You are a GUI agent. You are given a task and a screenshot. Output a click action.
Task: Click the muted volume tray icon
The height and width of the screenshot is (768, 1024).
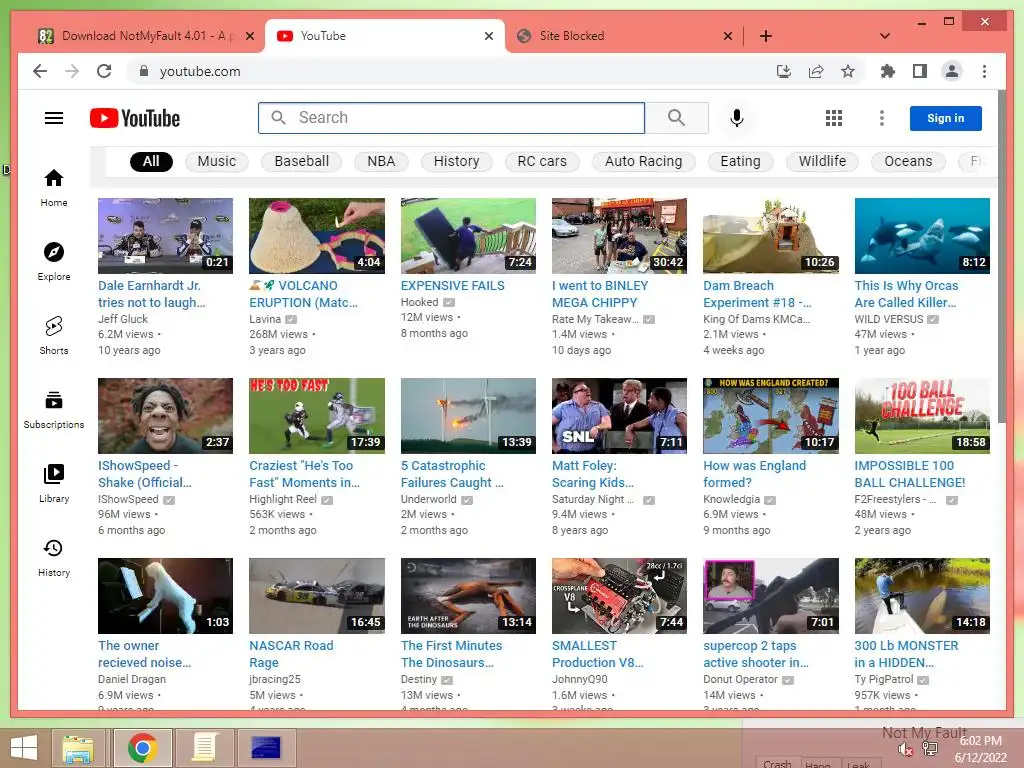click(x=905, y=749)
